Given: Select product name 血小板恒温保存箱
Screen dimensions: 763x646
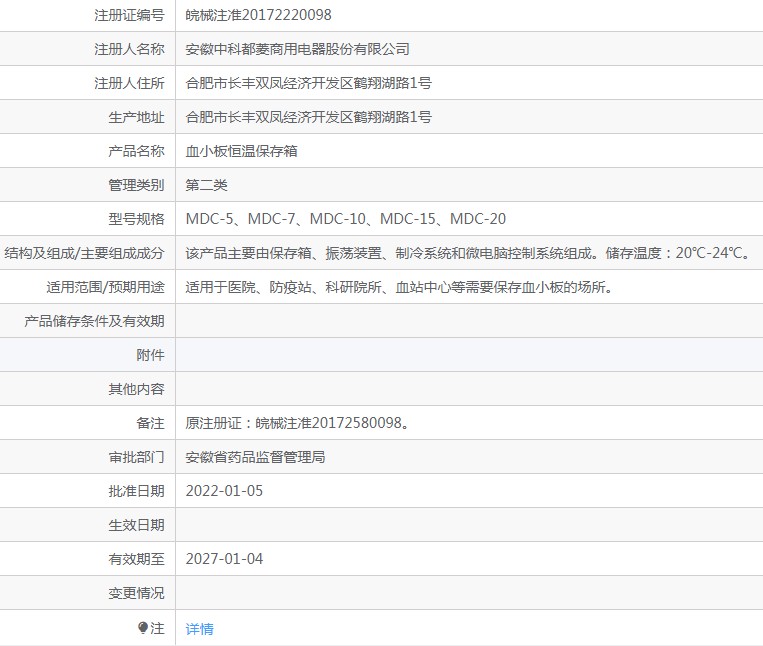Looking at the screenshot, I should (242, 151).
